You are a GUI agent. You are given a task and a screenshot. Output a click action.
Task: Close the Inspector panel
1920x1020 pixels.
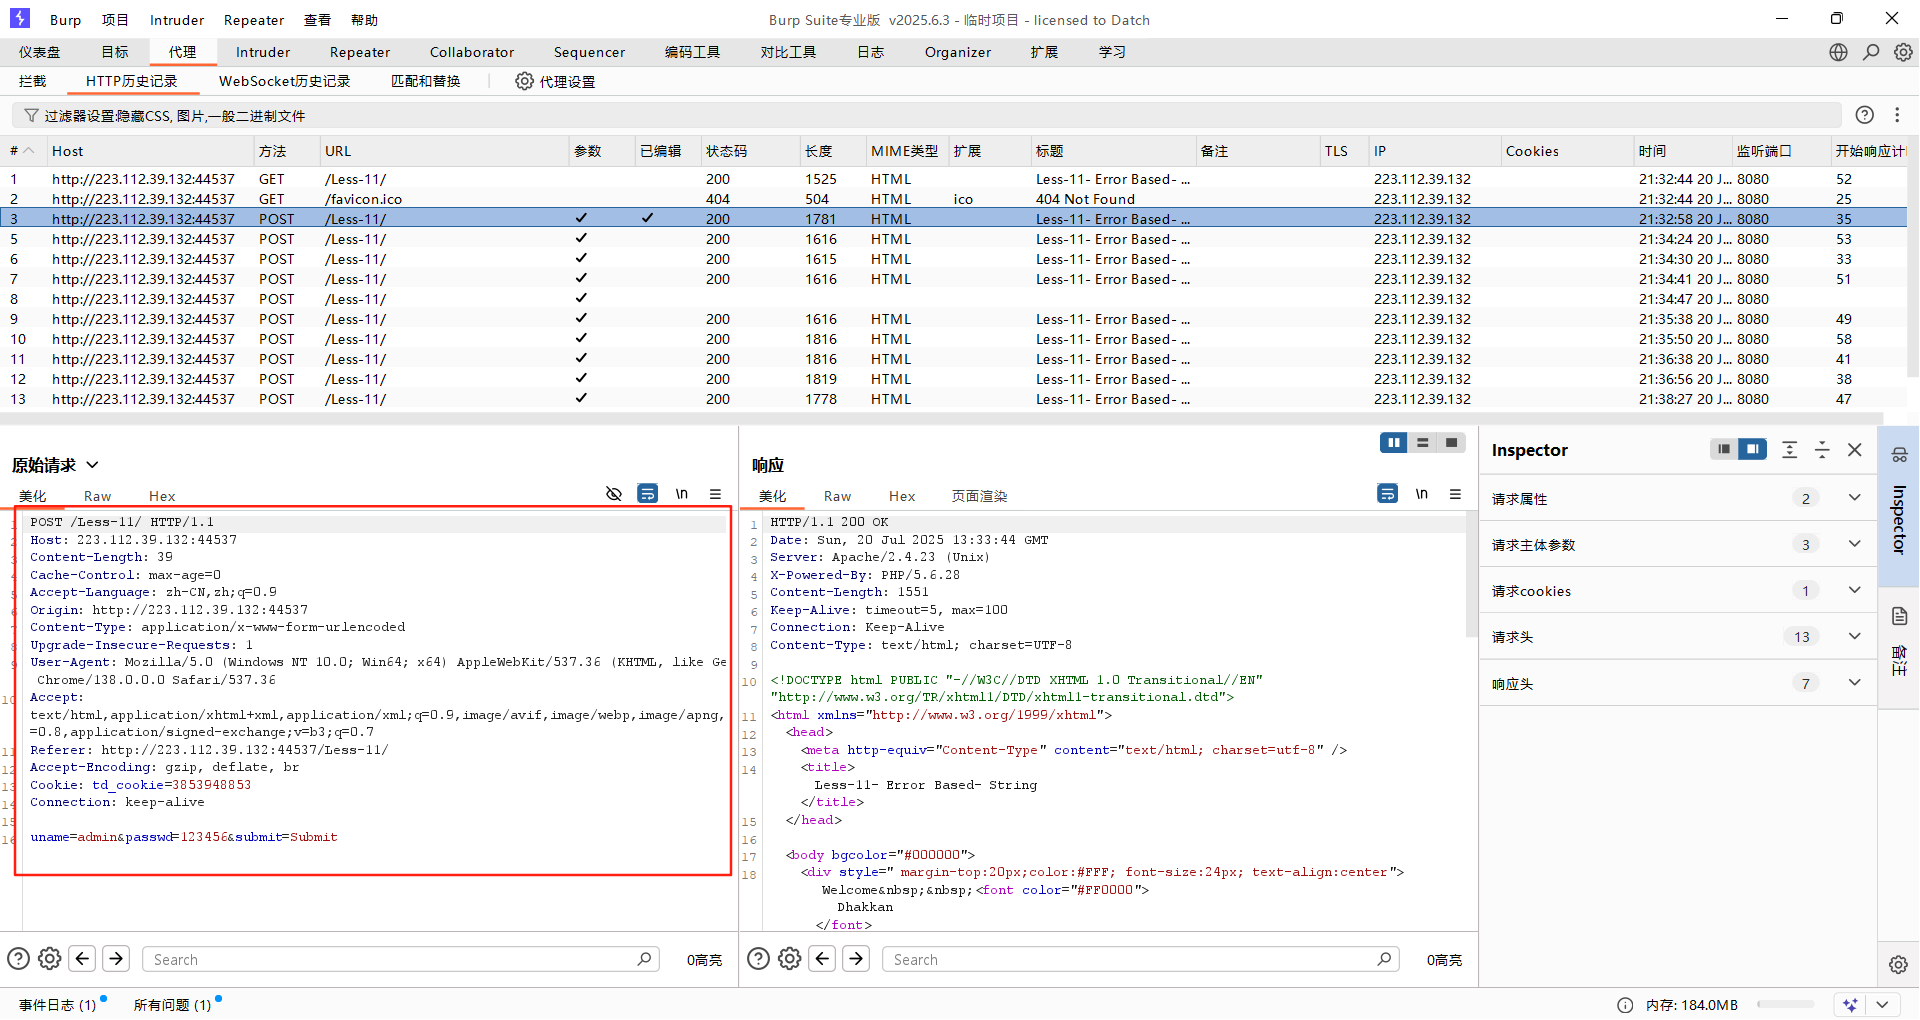pos(1855,450)
